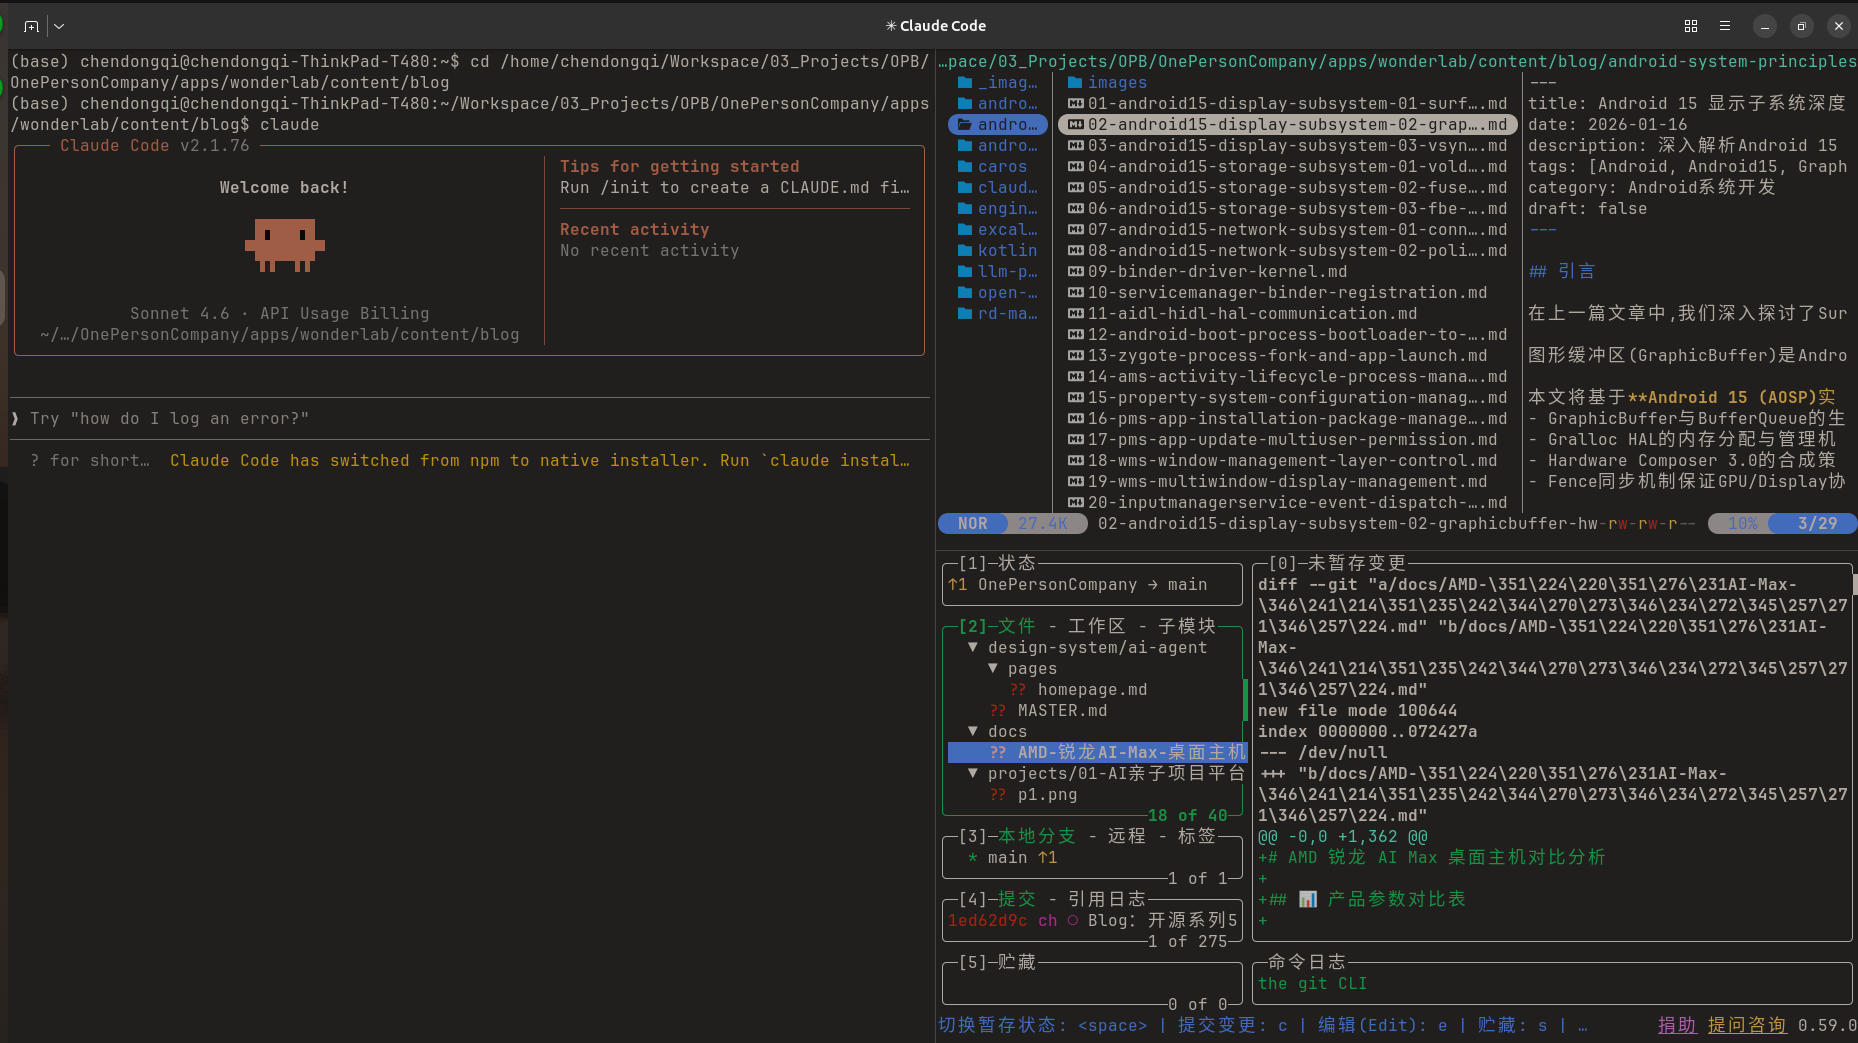Image resolution: width=1858 pixels, height=1043 pixels.
Task: Click markdown icon of 01-android15-display-subsystem-01-surf file
Action: pyautogui.click(x=1075, y=104)
